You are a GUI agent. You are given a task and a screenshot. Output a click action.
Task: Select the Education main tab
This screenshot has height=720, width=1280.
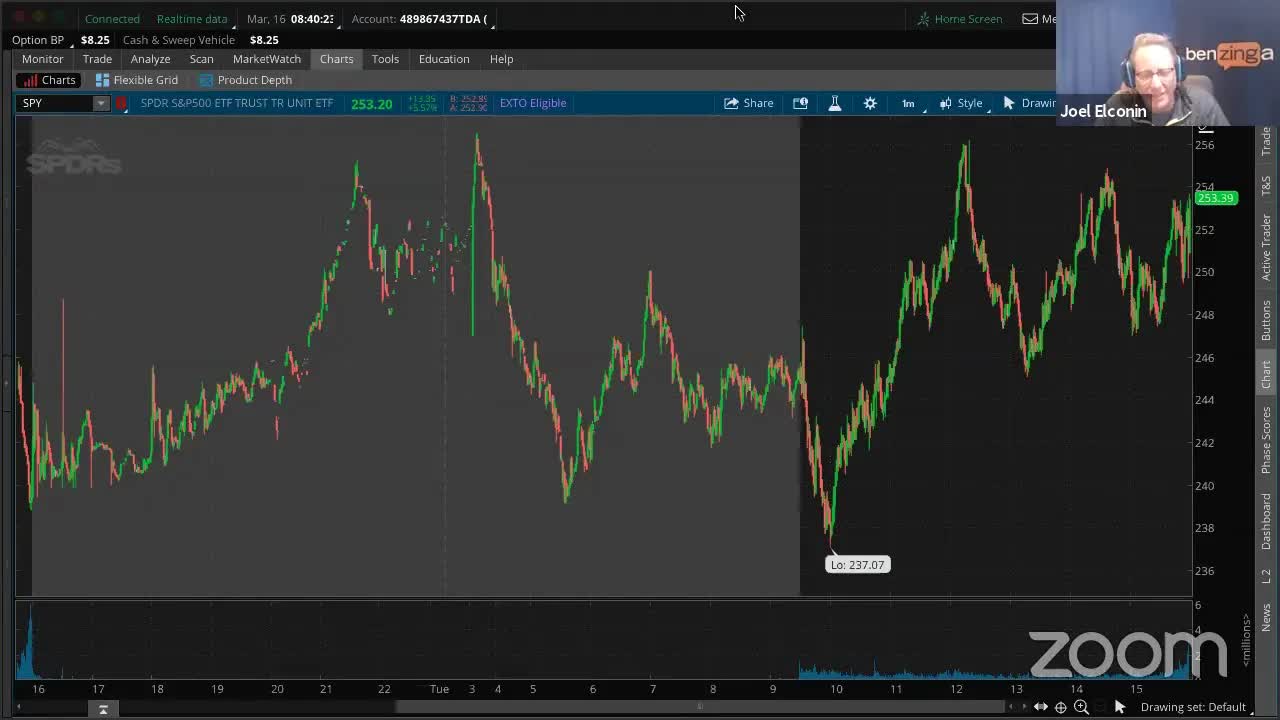(444, 59)
